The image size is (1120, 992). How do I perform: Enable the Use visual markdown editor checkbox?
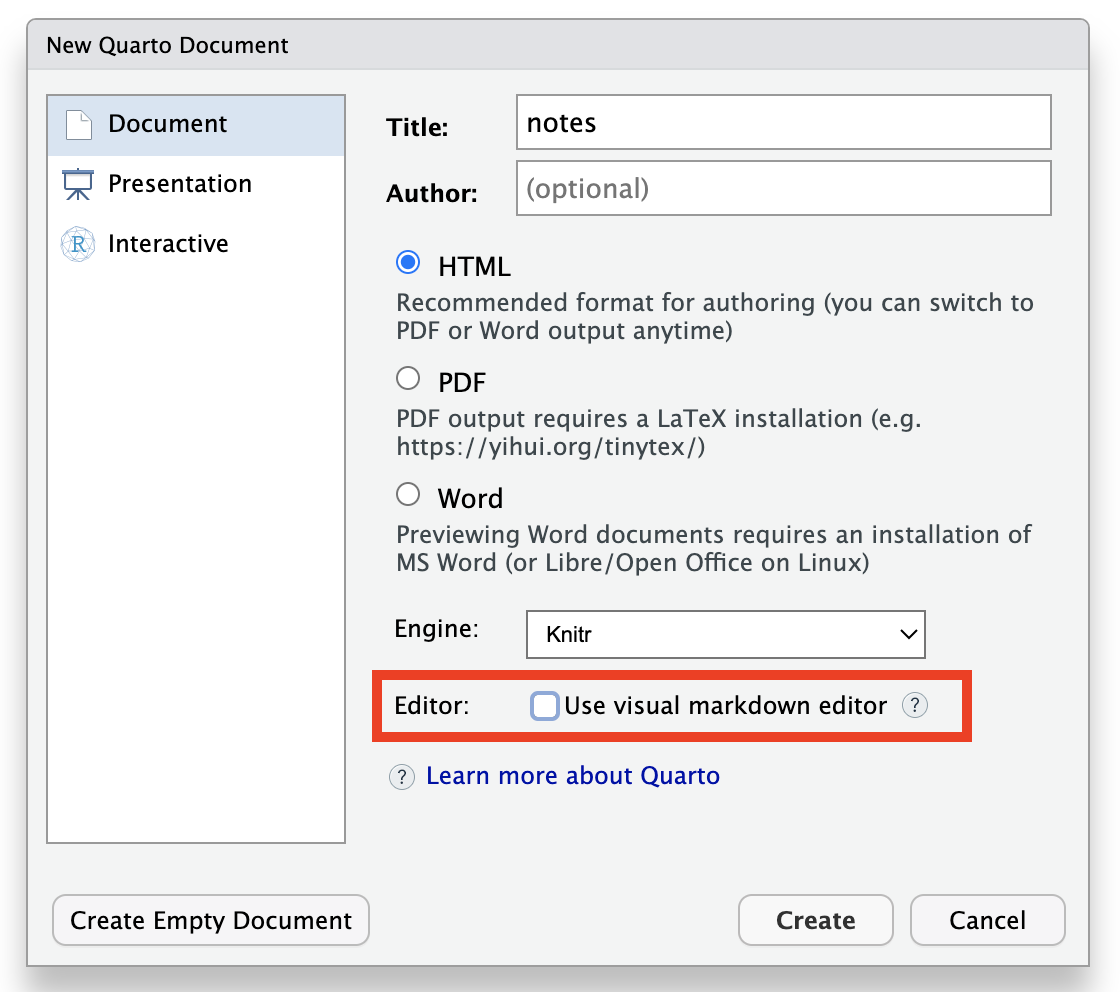(544, 706)
